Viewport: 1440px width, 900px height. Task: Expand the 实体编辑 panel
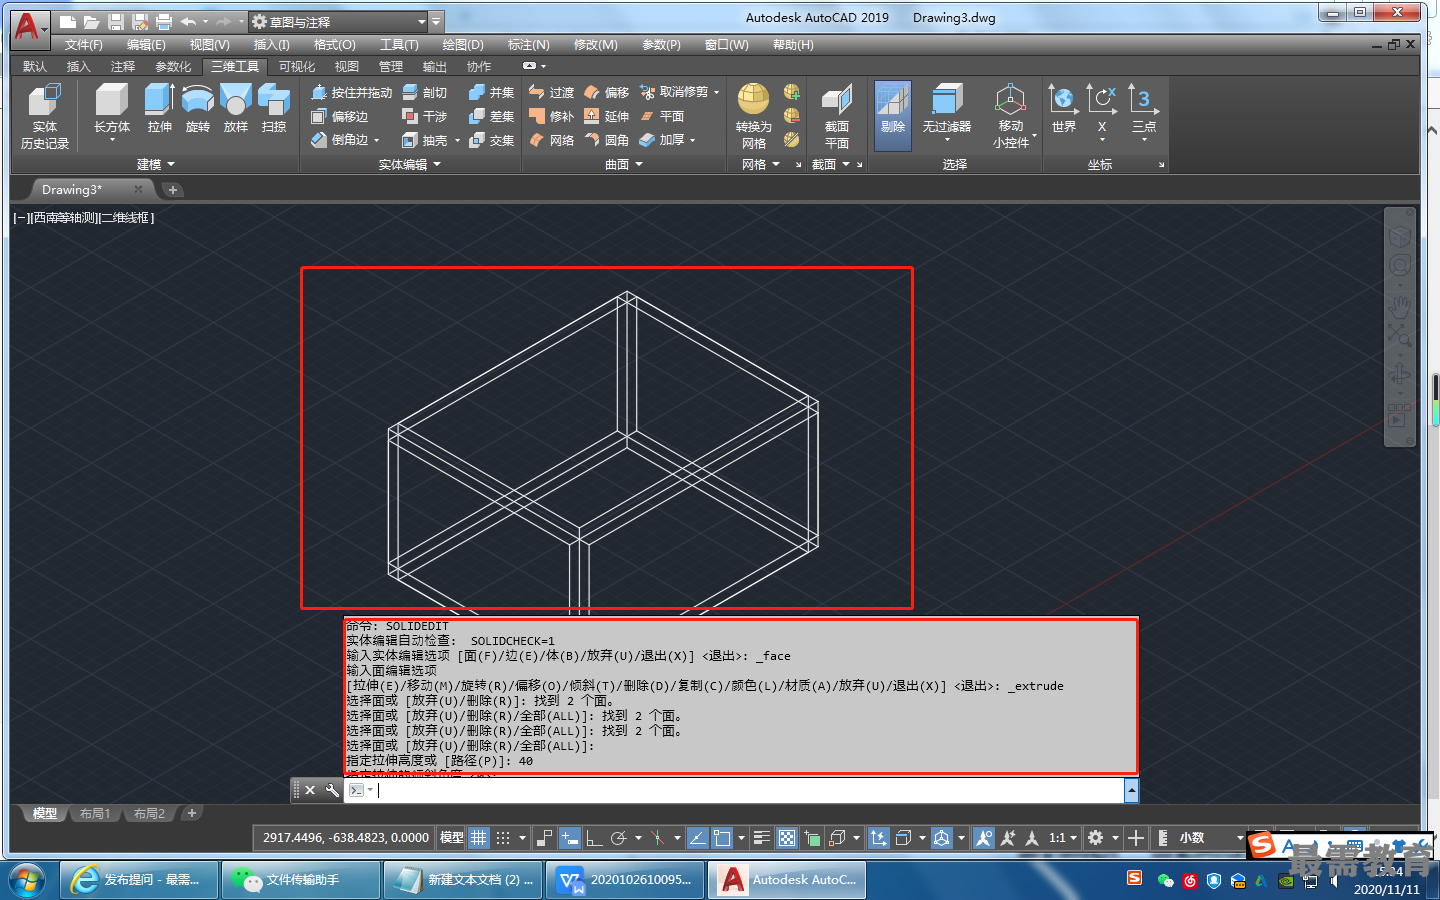pos(409,164)
